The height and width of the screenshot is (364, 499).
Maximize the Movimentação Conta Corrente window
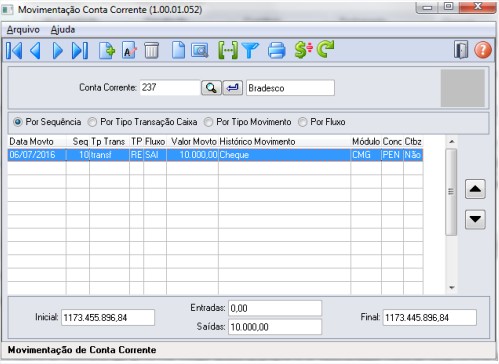[449, 6]
